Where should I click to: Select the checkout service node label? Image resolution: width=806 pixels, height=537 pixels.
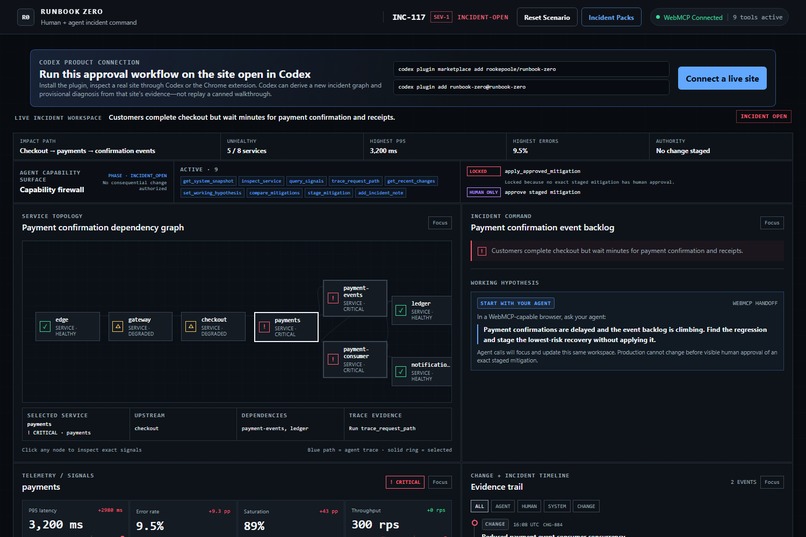[214, 320]
